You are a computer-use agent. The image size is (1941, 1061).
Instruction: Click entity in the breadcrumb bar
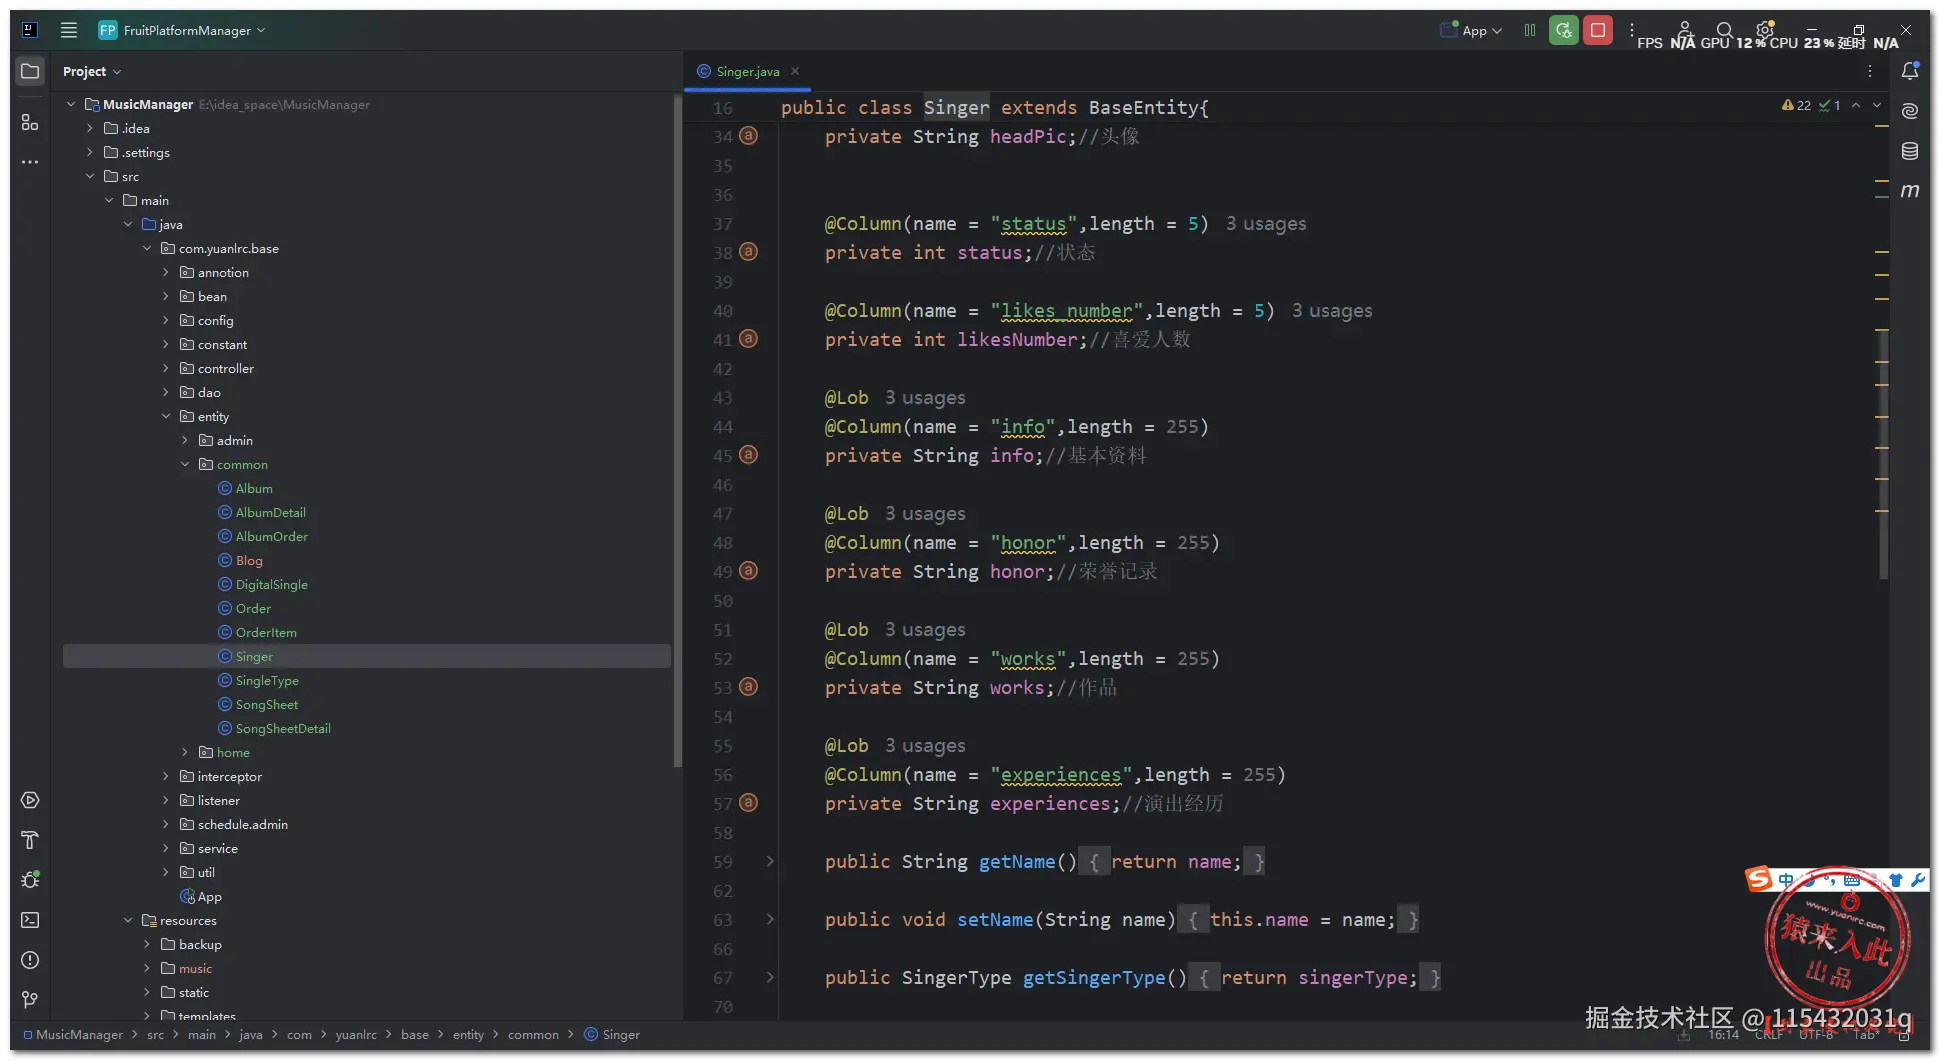[468, 1035]
